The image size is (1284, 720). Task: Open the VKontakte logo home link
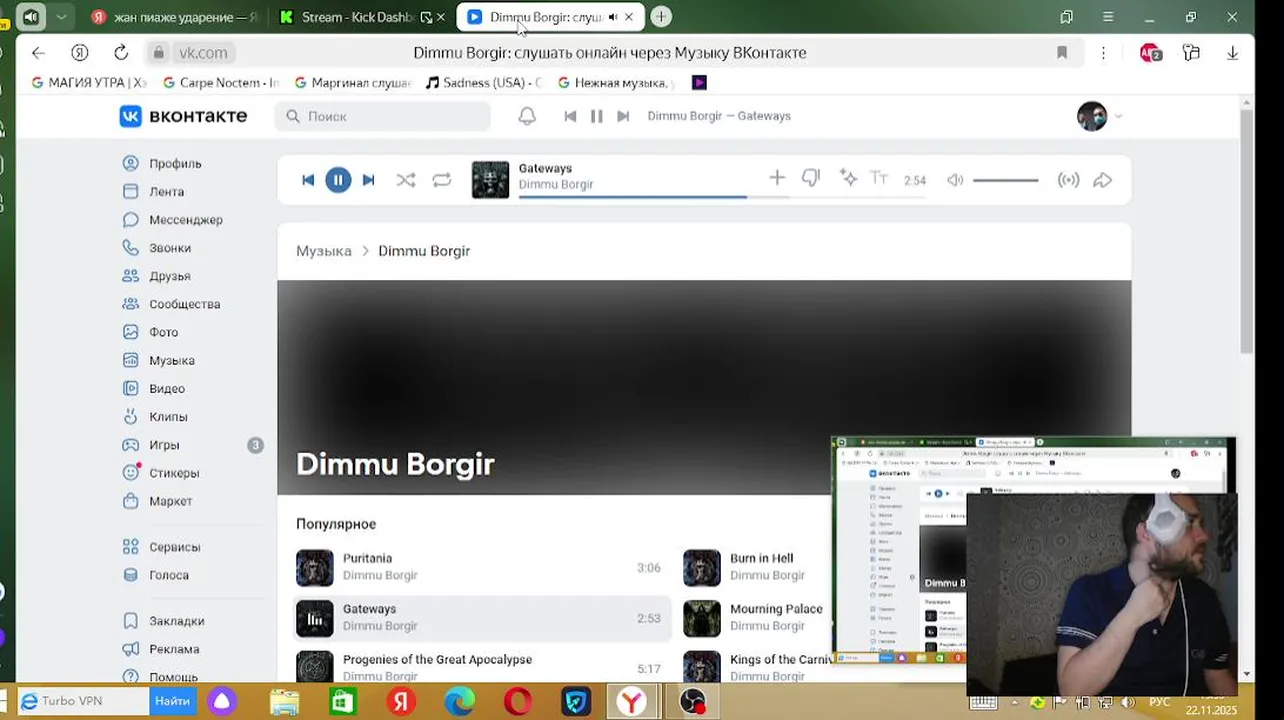[x=183, y=116]
